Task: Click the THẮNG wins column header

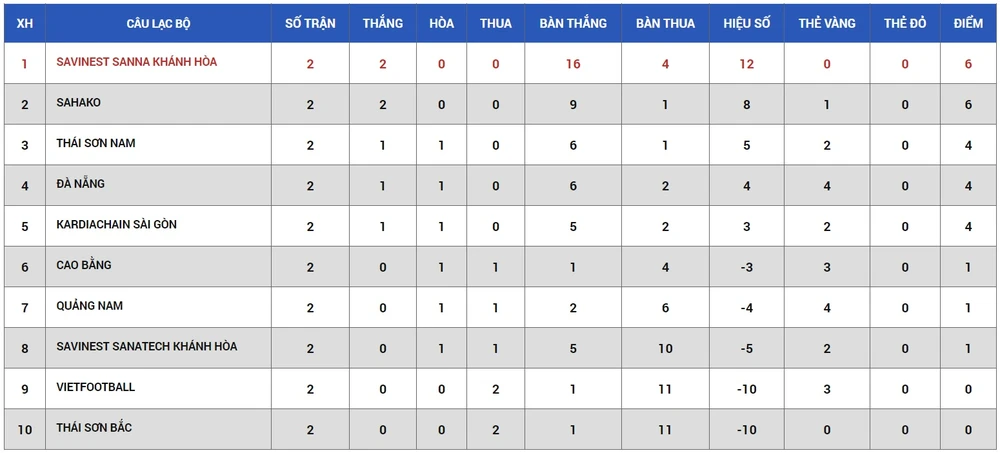Action: (383, 23)
